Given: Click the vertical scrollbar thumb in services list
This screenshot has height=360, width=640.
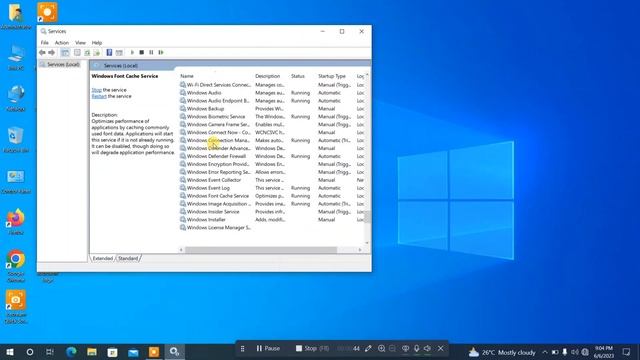Looking at the screenshot, I should 367,217.
